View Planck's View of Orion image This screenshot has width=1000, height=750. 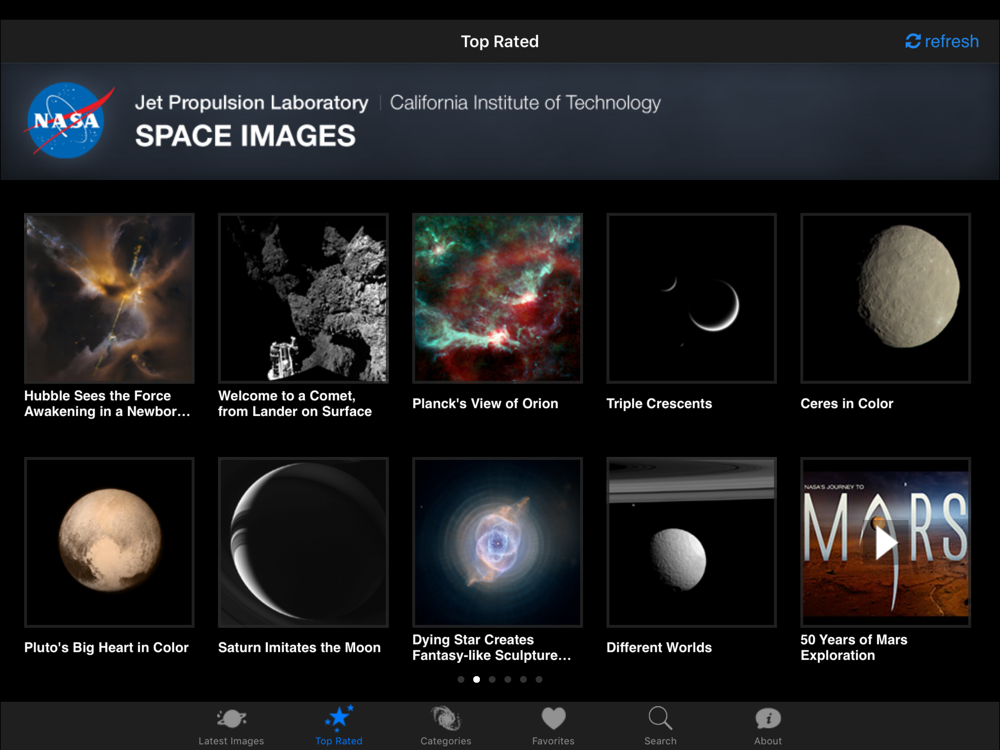pyautogui.click(x=497, y=298)
